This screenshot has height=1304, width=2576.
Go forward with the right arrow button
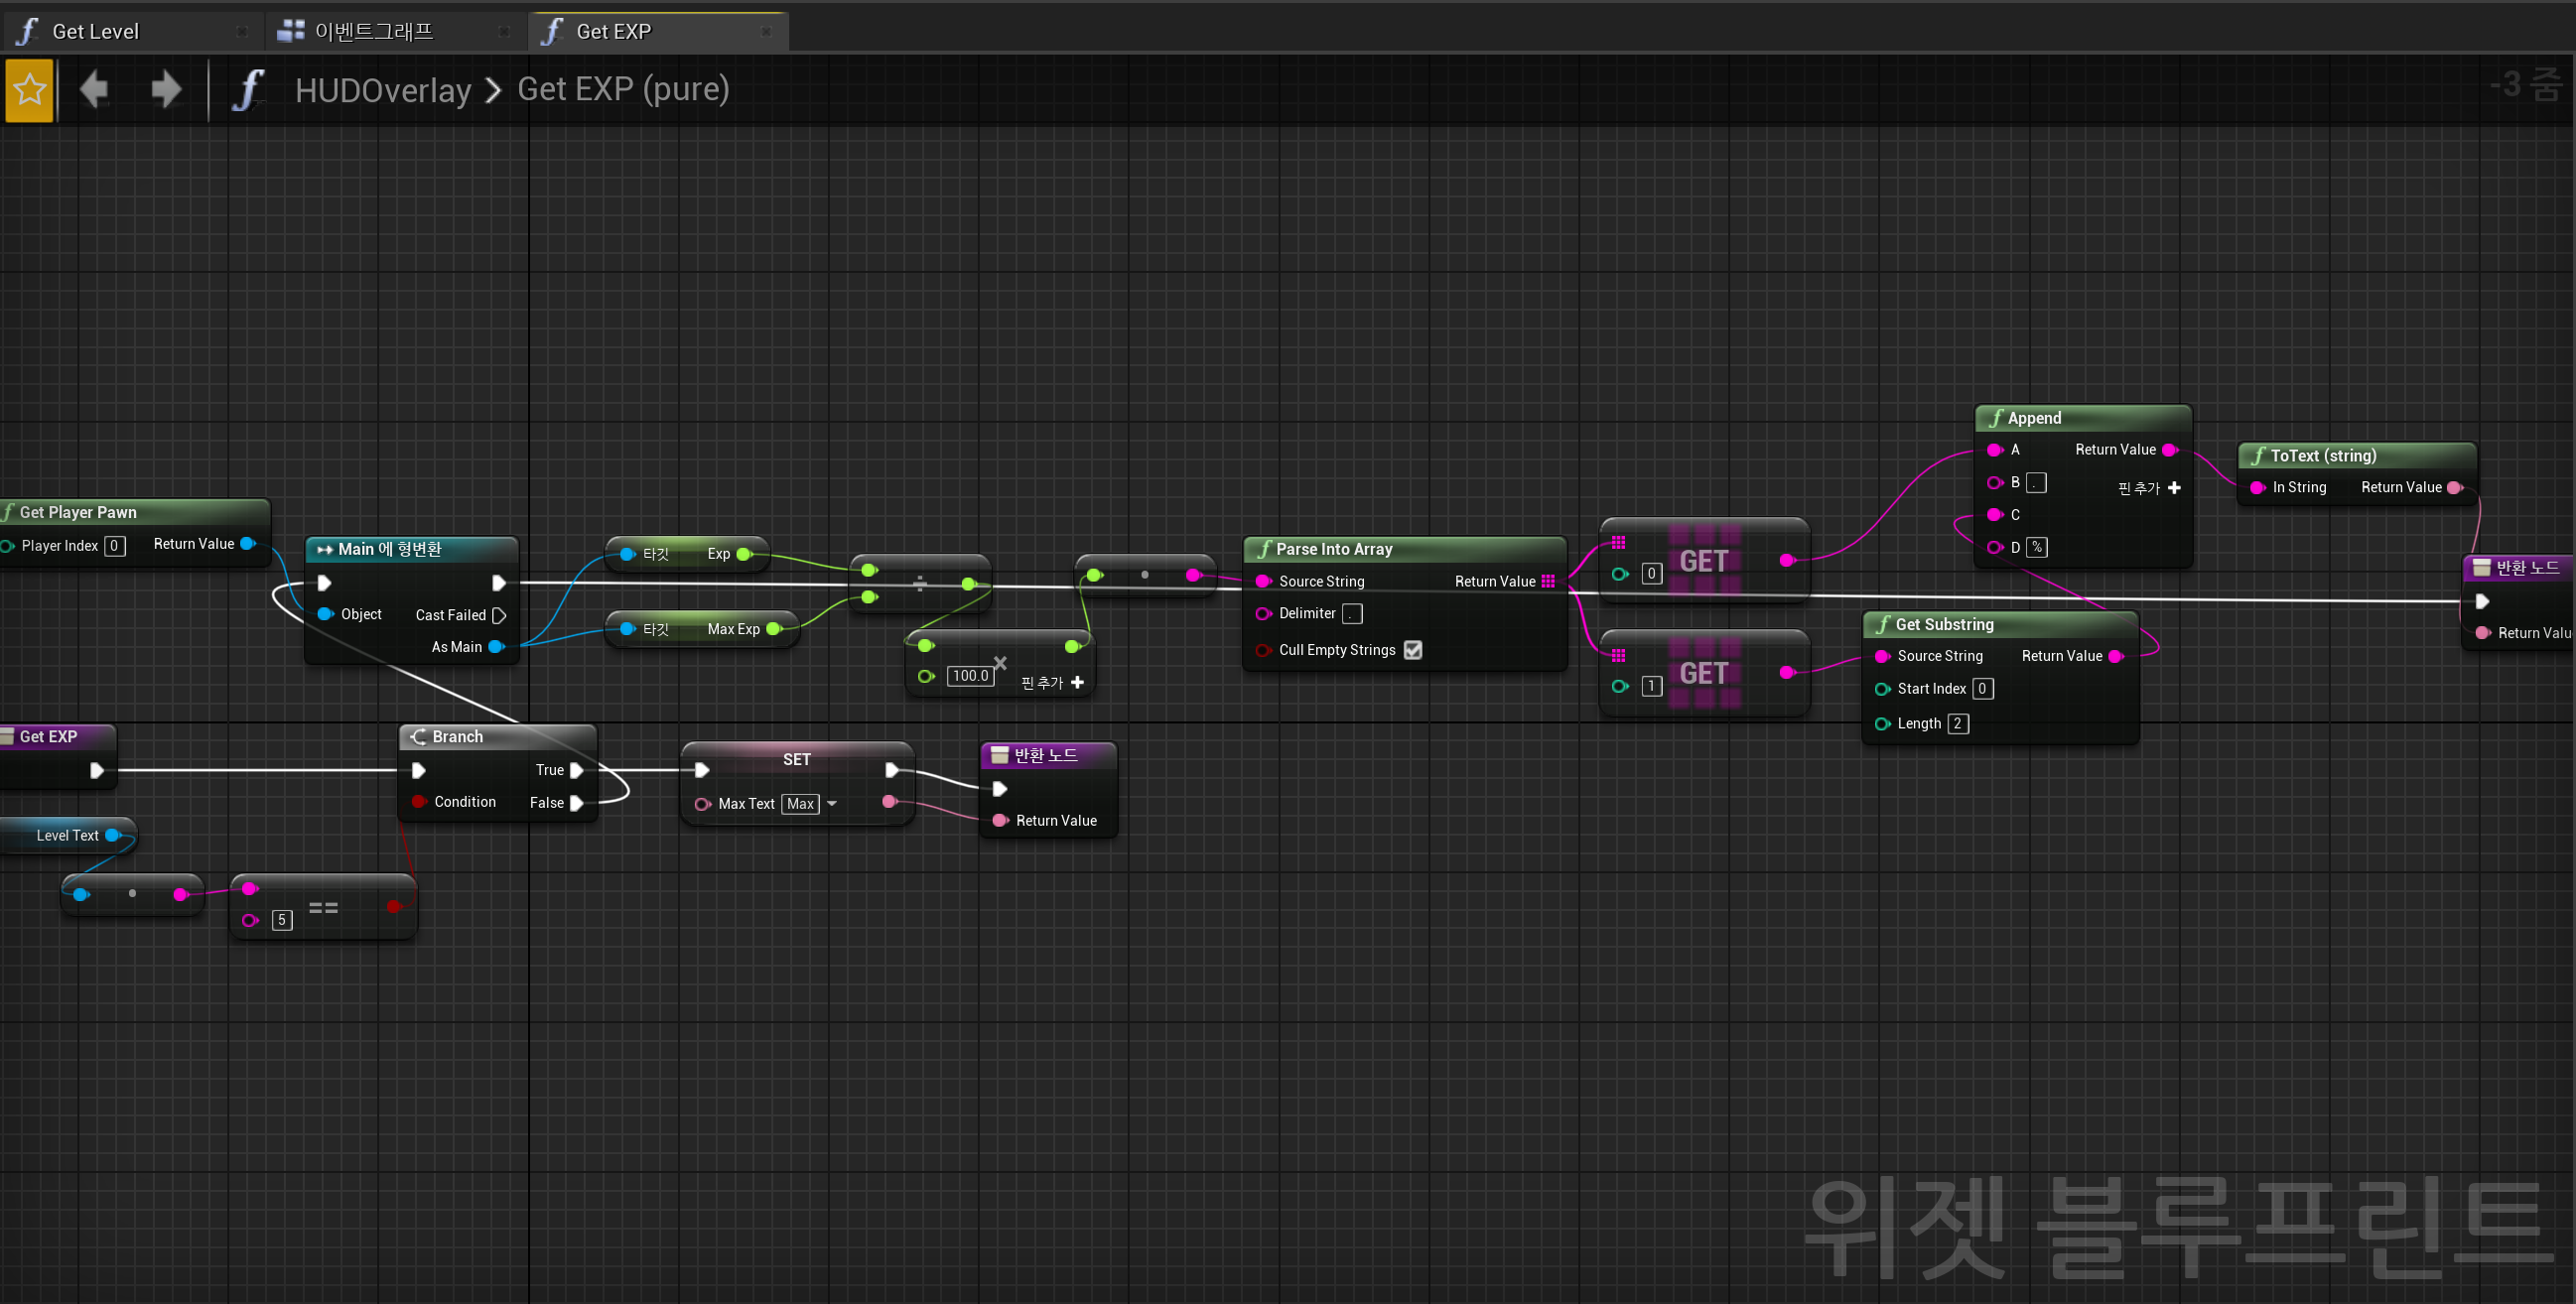click(166, 90)
